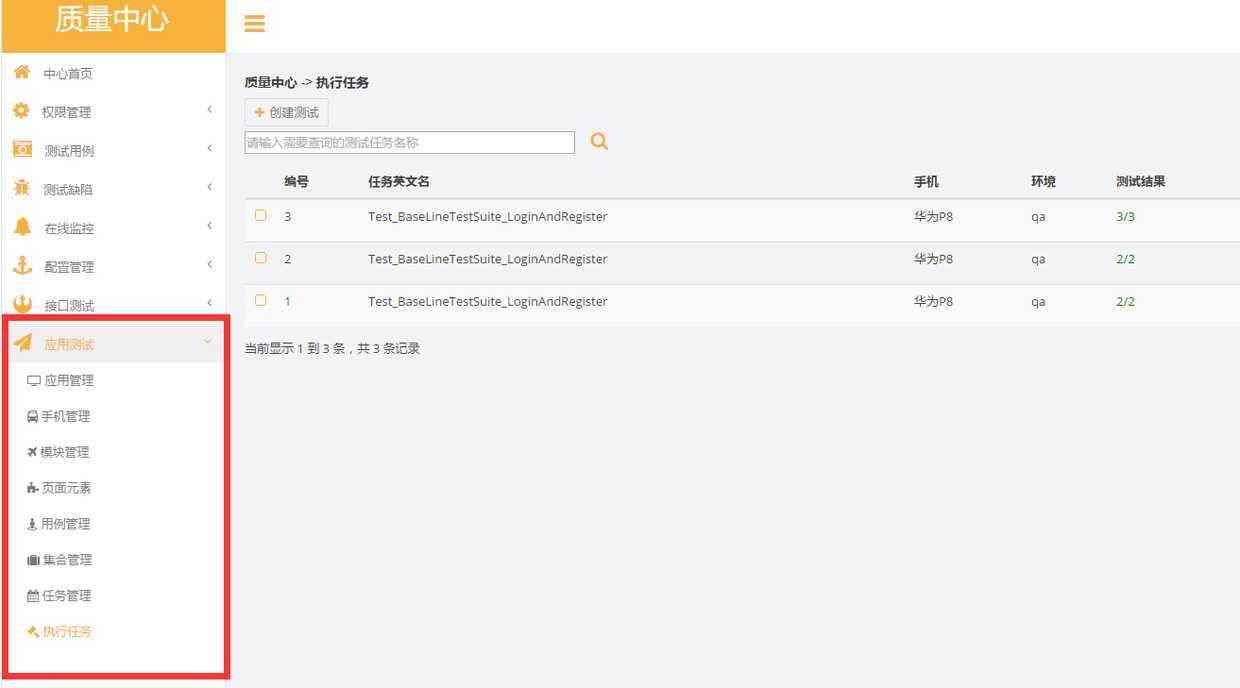
Task: Click task name in row number 3
Action: point(488,216)
